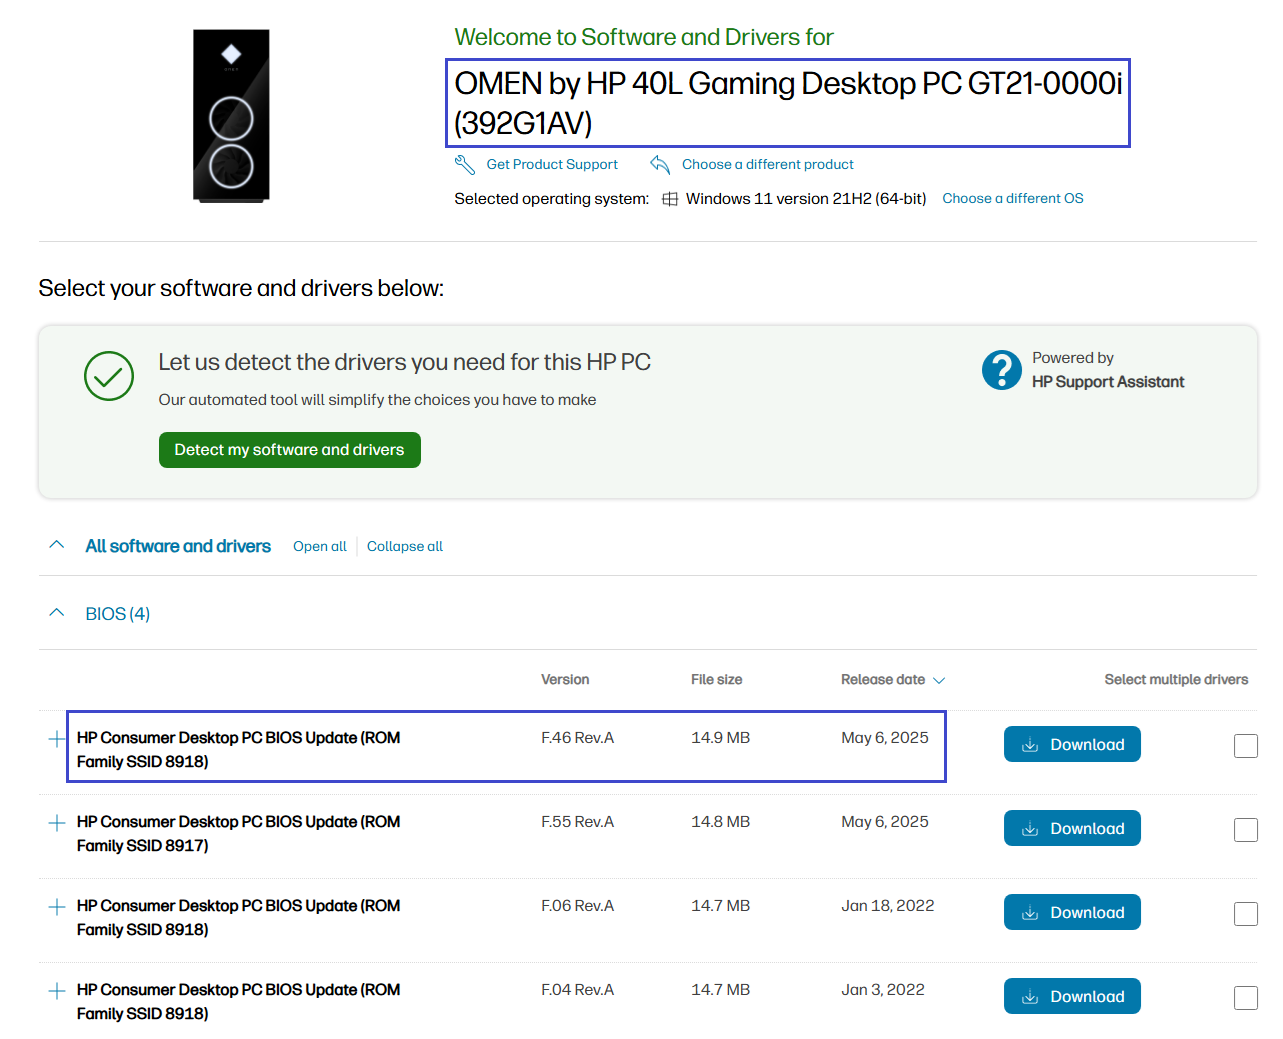Image resolution: width=1283 pixels, height=1039 pixels.
Task: Click the All software and drivers heading
Action: (x=178, y=546)
